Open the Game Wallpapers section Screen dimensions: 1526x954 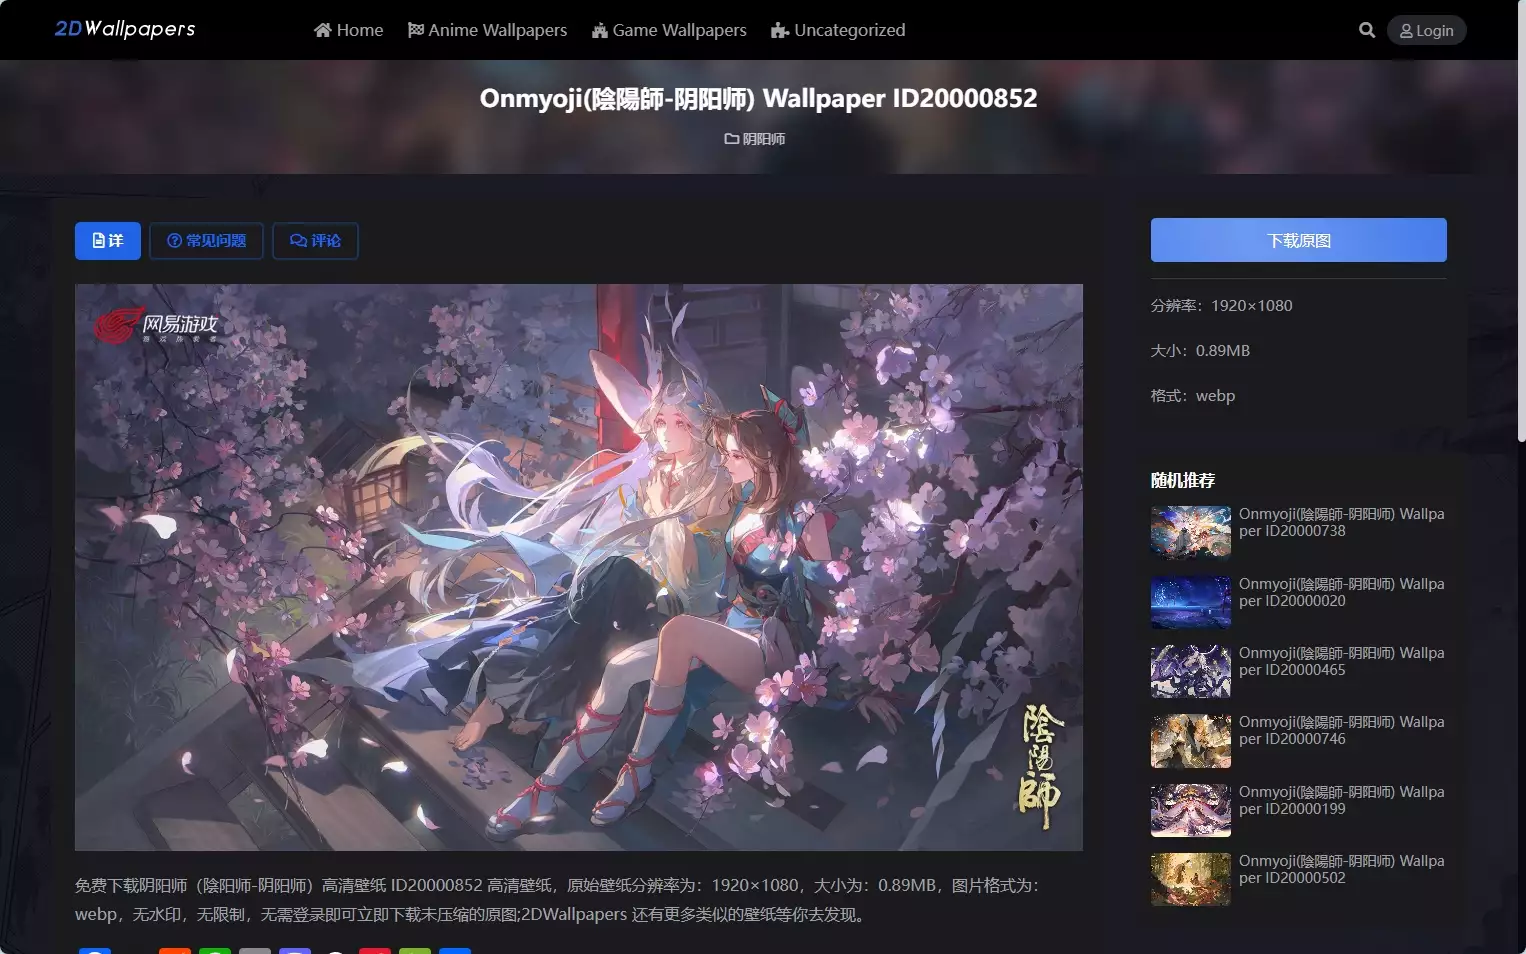[x=669, y=30]
